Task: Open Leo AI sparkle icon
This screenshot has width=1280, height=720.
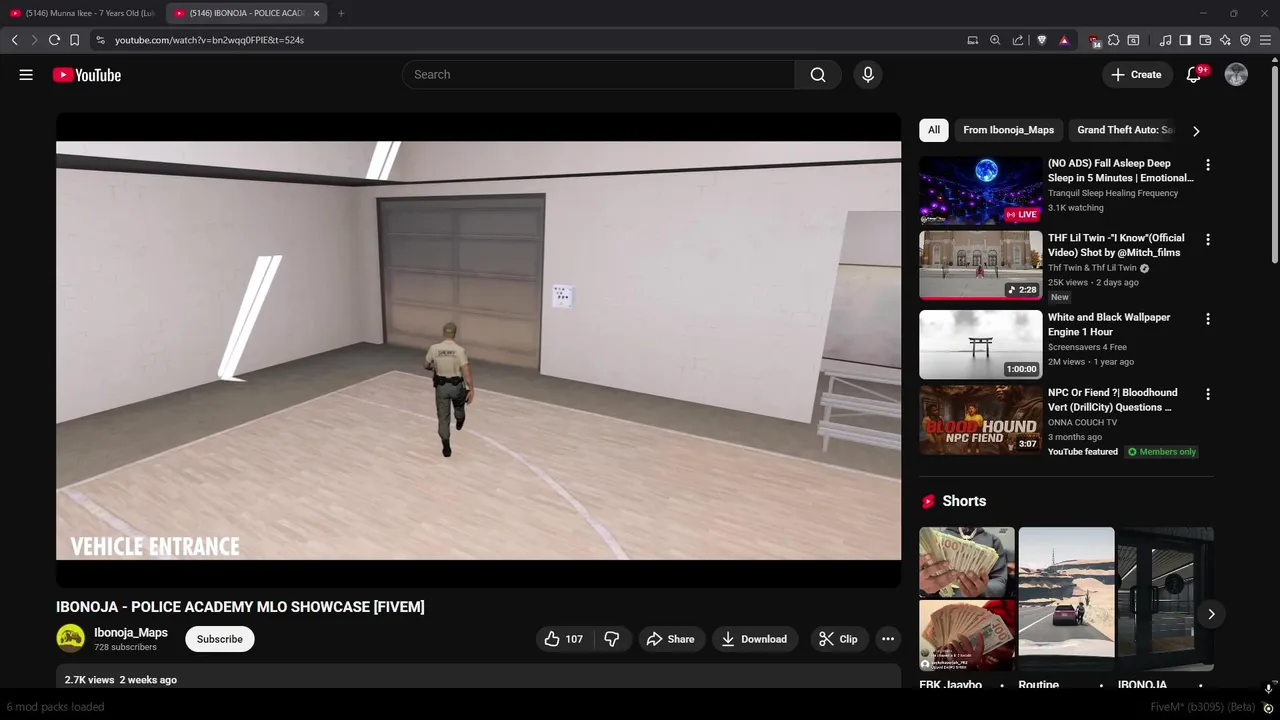Action: click(1225, 40)
